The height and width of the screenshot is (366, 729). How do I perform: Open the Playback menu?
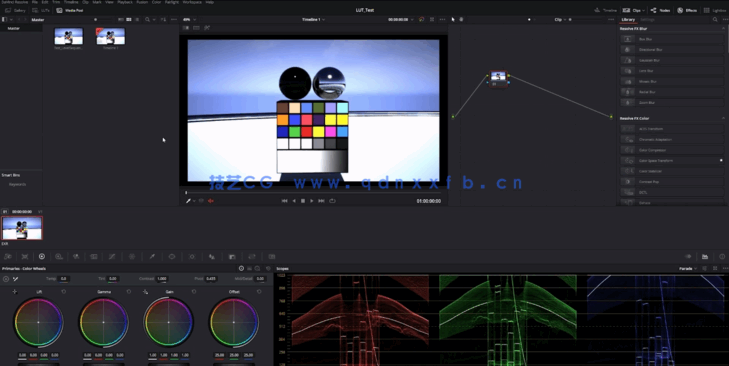[x=125, y=2]
